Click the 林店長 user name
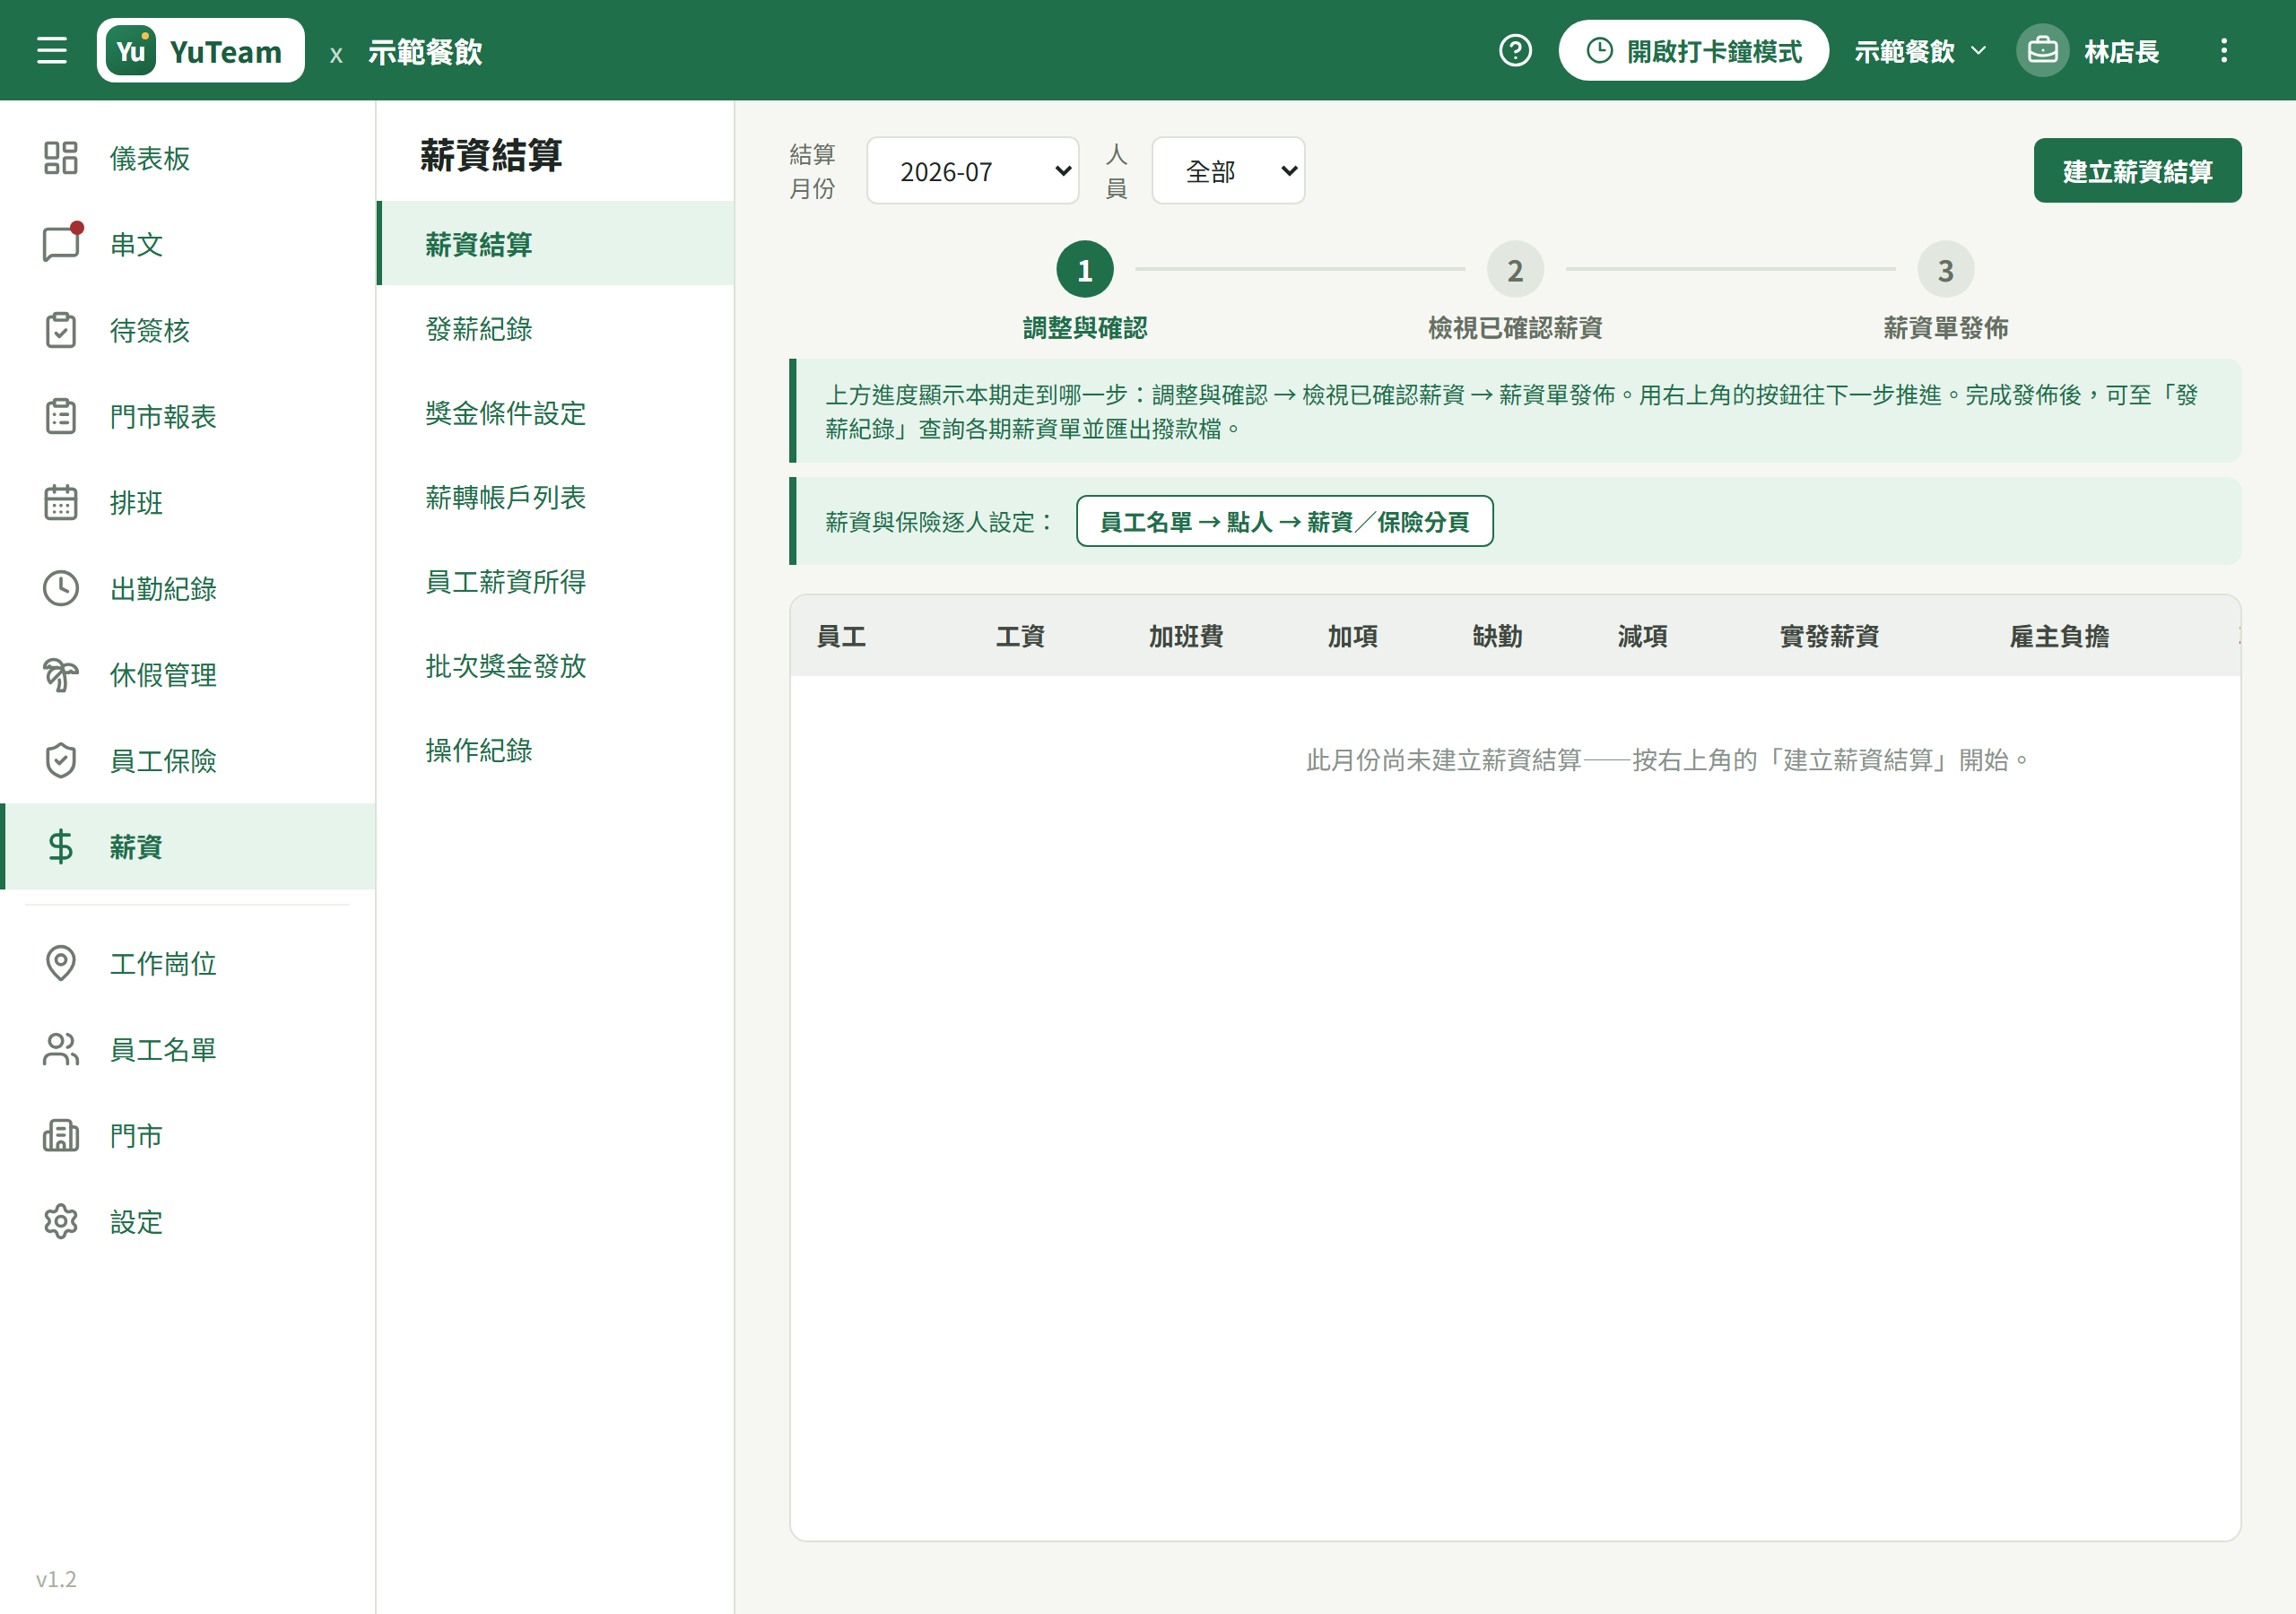Image resolution: width=2296 pixels, height=1614 pixels. pos(2121,51)
